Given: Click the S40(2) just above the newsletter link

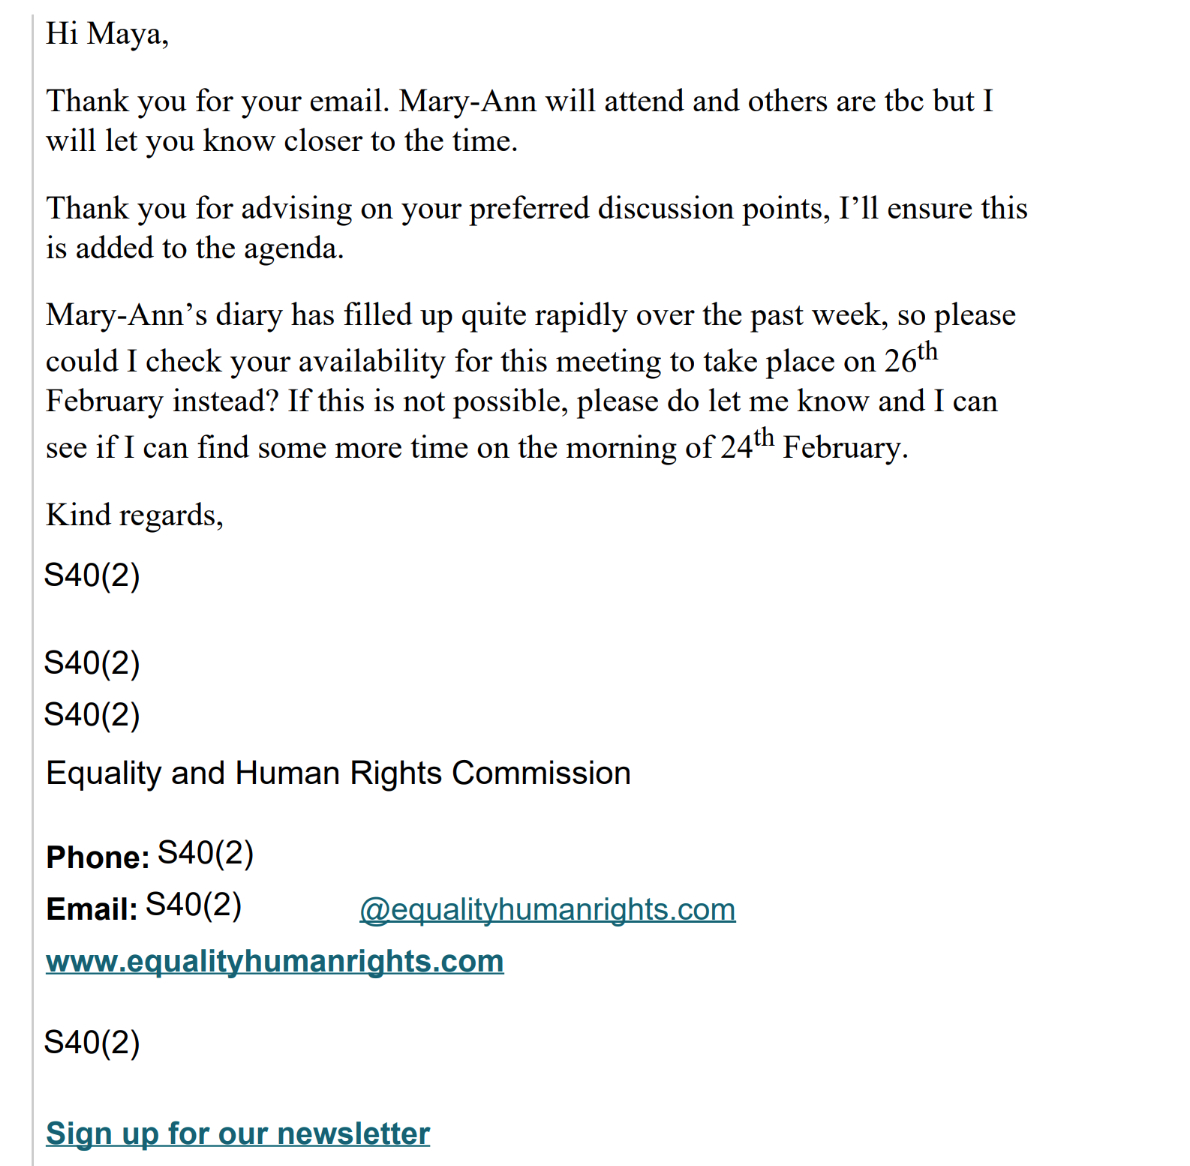Looking at the screenshot, I should click(92, 1043).
